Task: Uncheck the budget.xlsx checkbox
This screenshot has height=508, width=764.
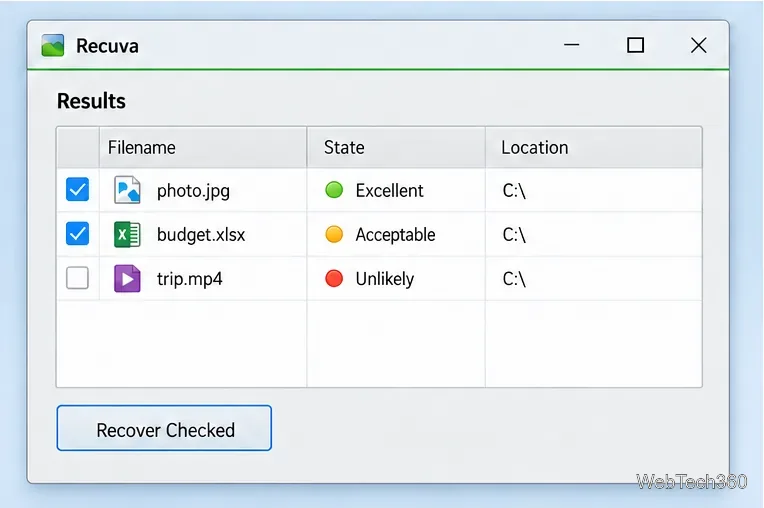Action: (x=77, y=234)
